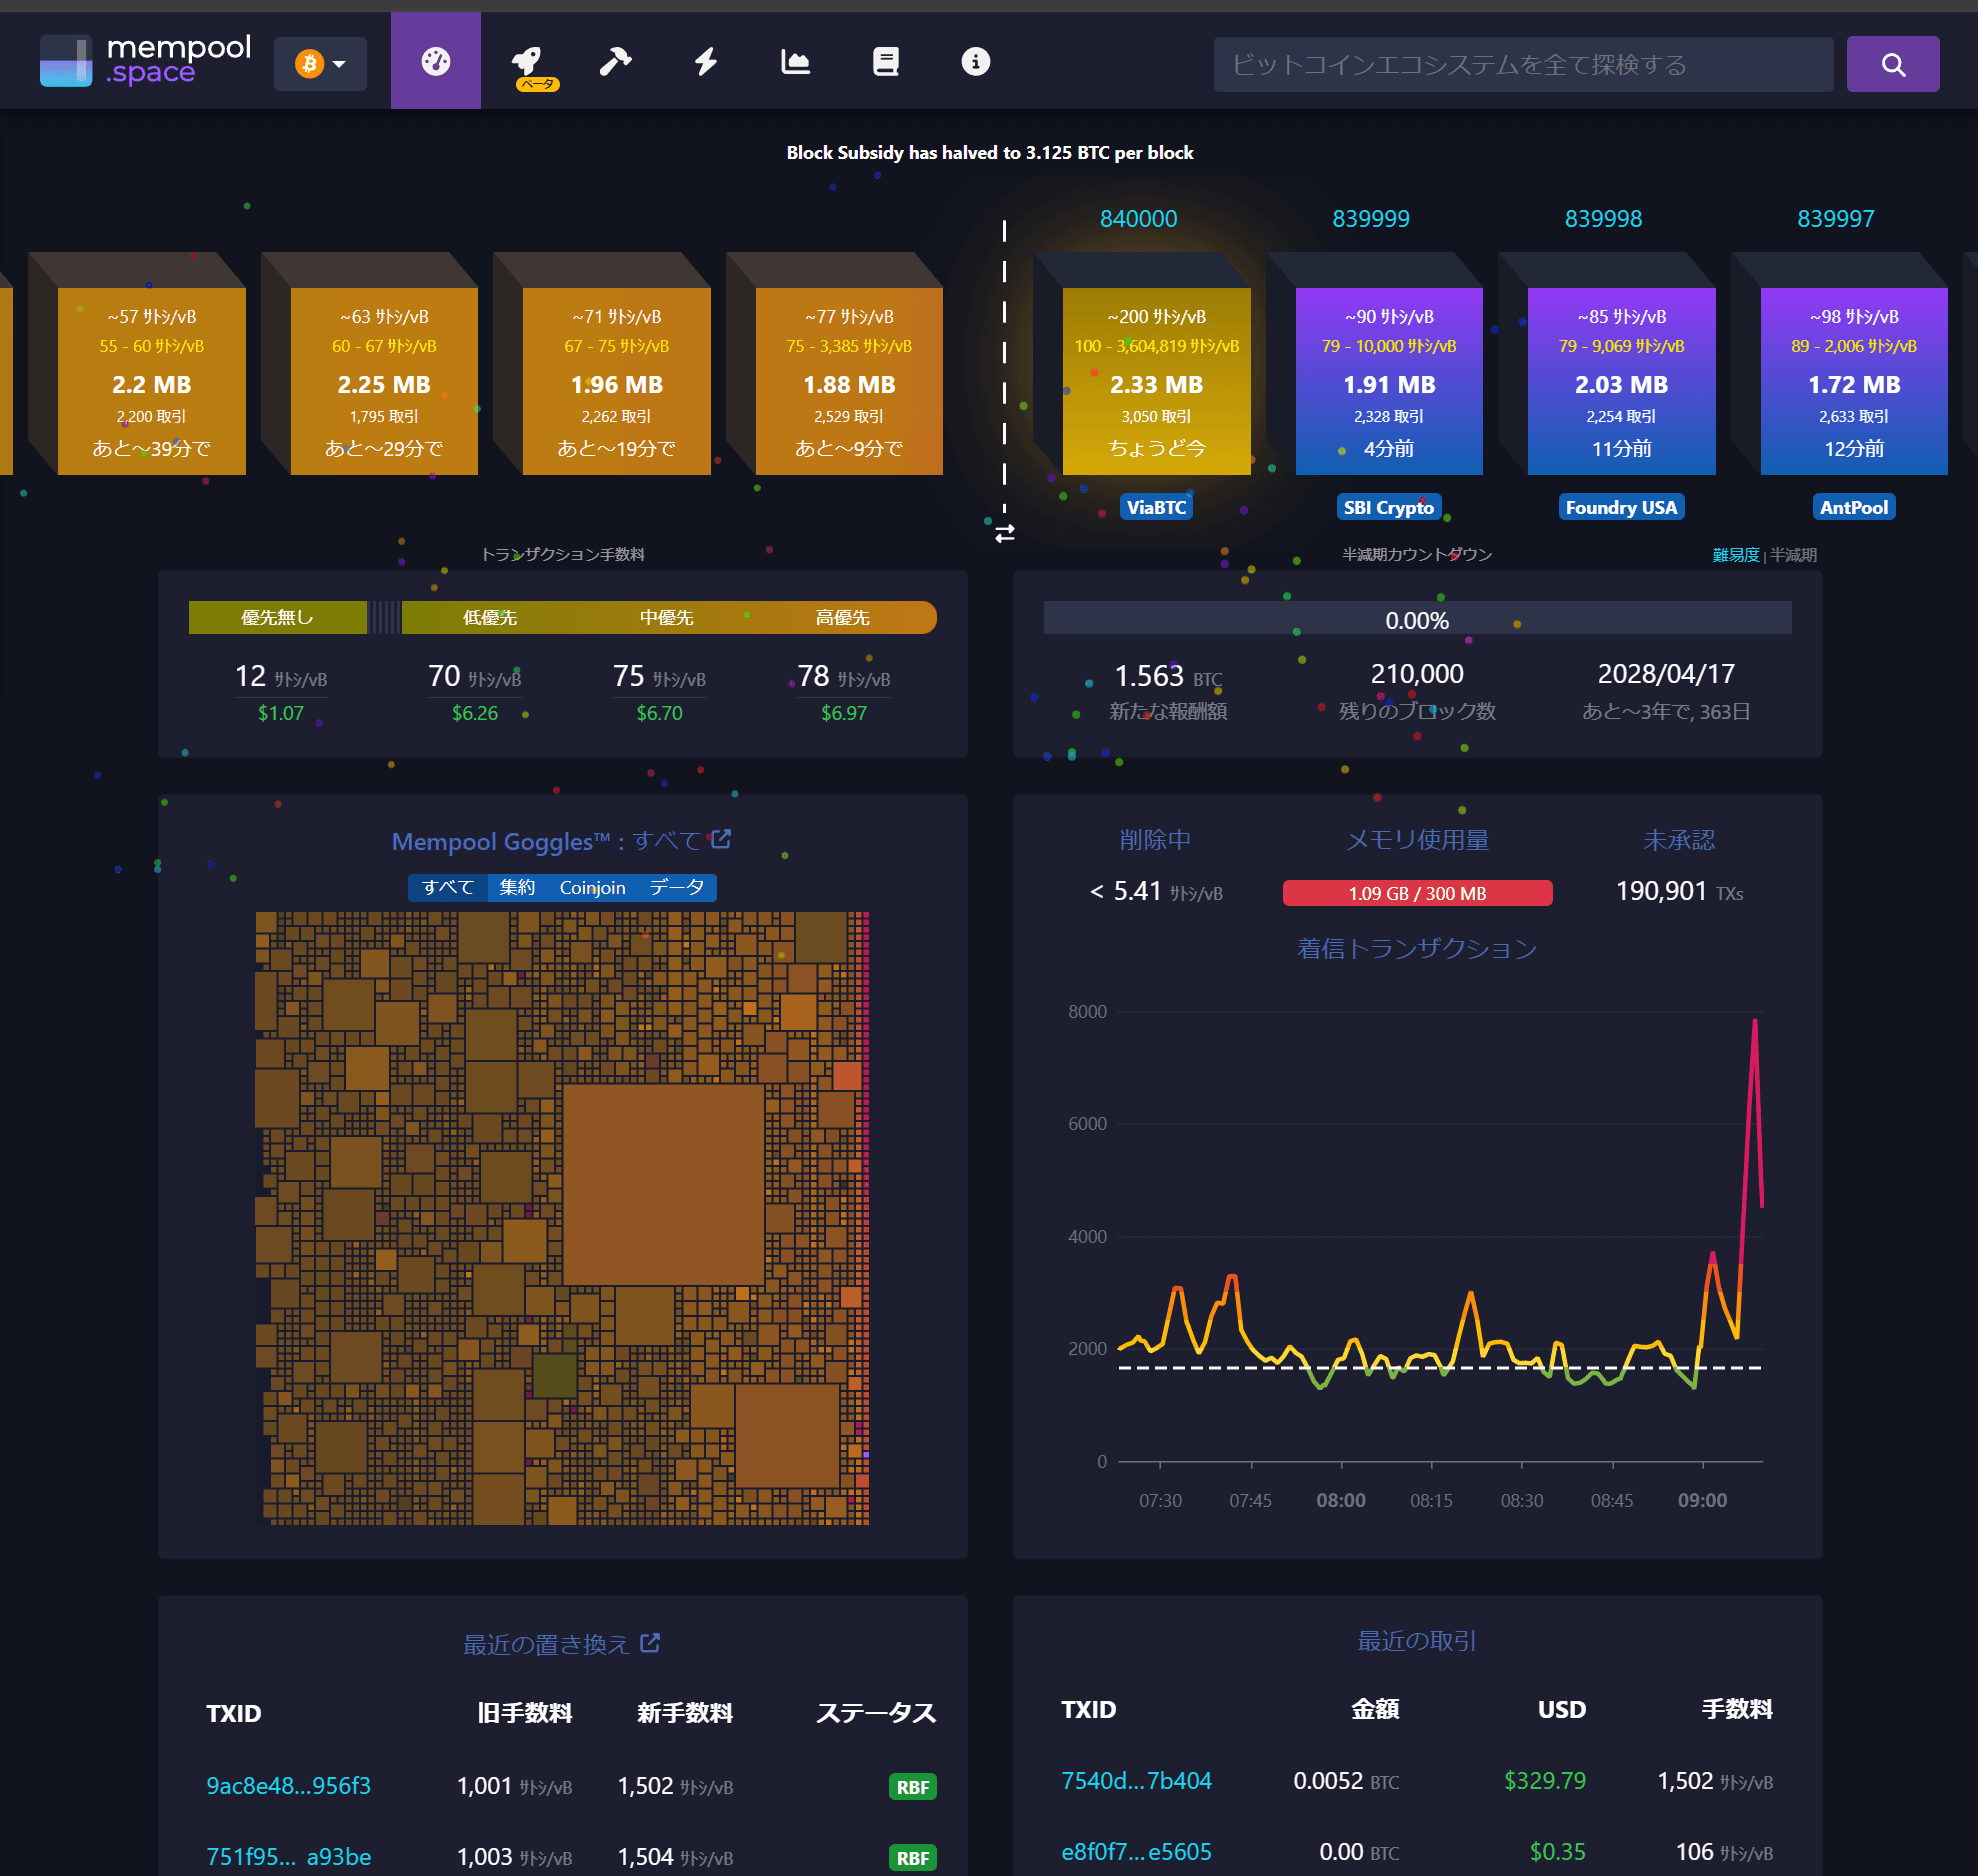The image size is (1978, 1876).
Task: Switch to the 半減期 tab
Action: pos(1793,555)
